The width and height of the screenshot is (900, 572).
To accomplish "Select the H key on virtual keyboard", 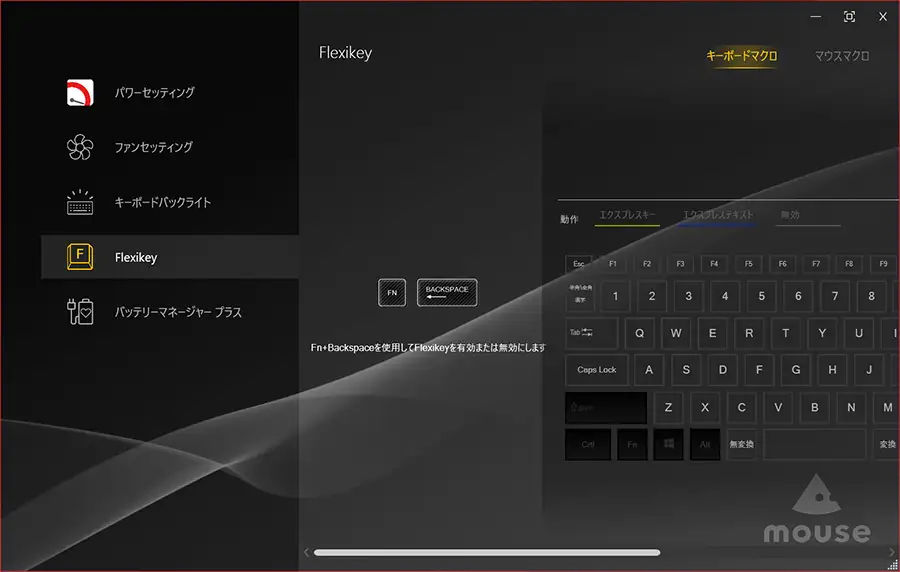I will pos(832,370).
